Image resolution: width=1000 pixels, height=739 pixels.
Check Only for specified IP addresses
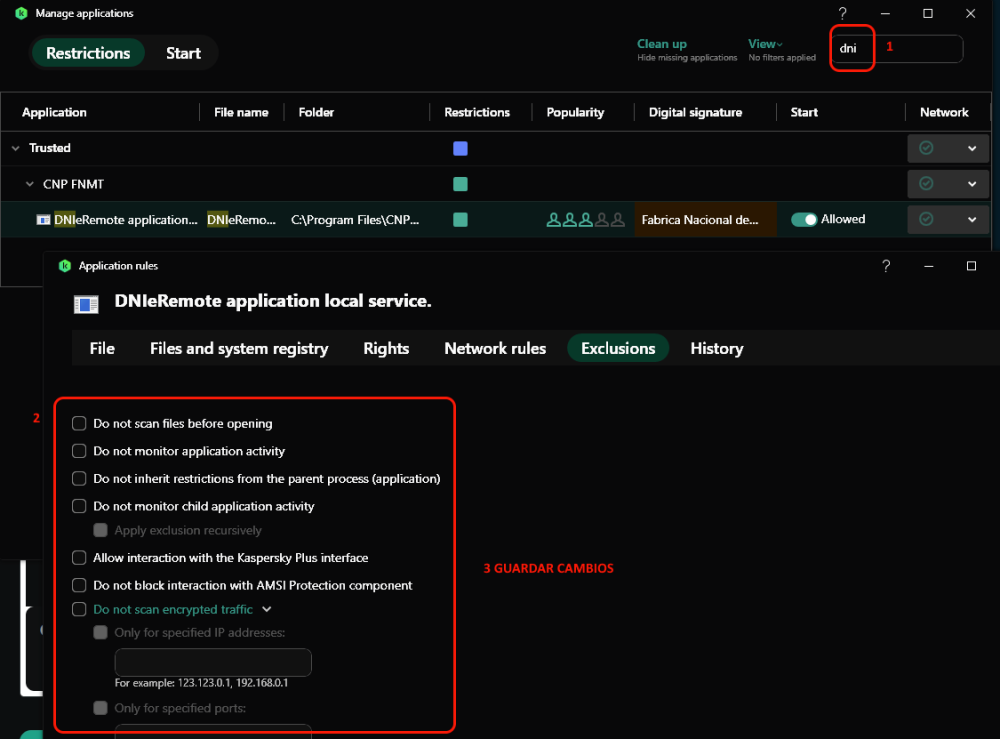pyautogui.click(x=100, y=633)
